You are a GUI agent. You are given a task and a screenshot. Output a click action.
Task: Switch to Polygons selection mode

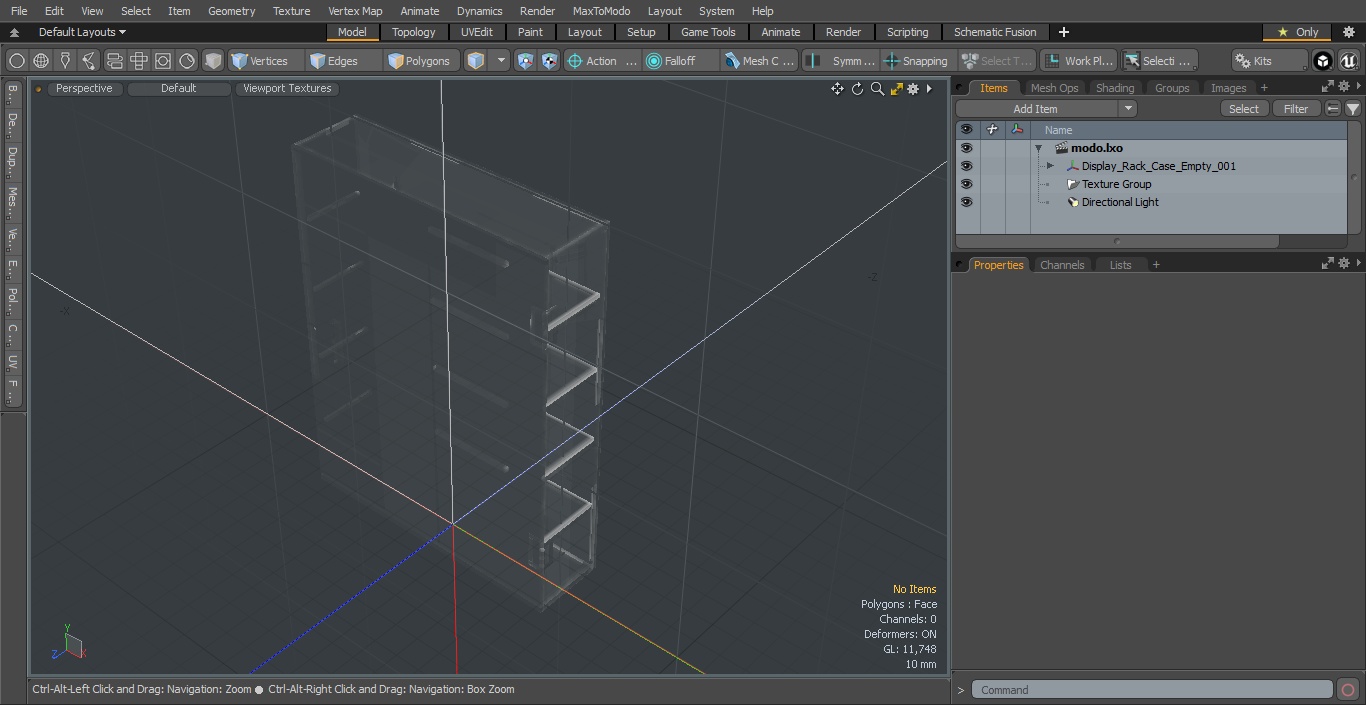click(420, 61)
